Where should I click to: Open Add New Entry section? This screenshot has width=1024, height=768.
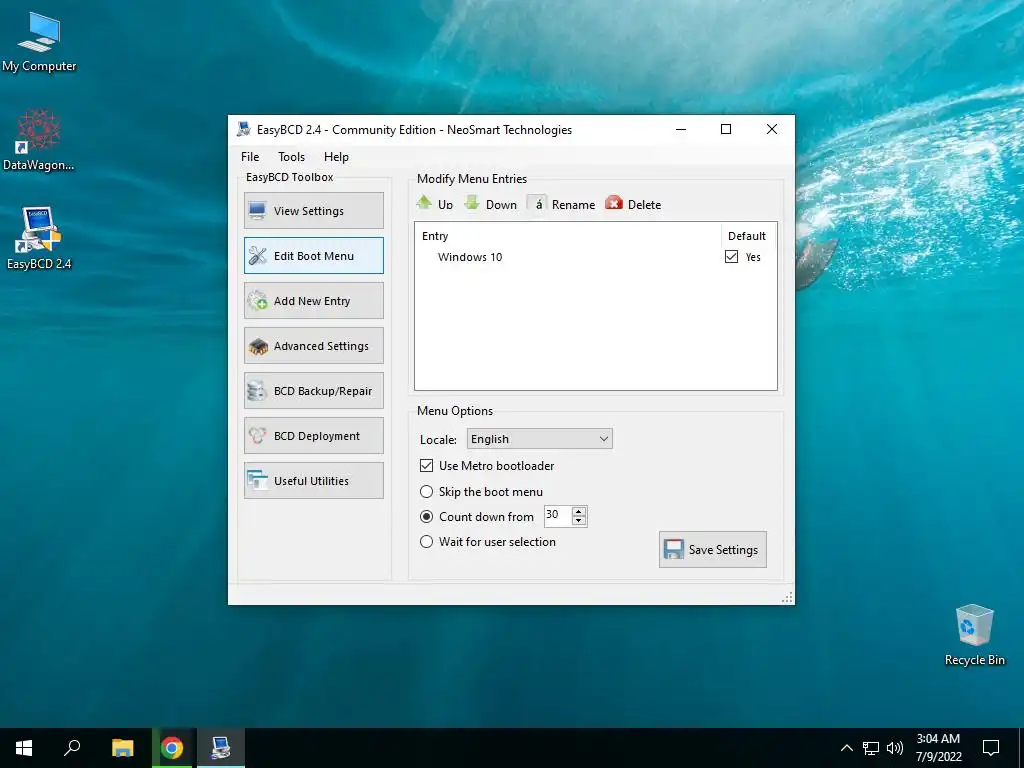pos(313,300)
